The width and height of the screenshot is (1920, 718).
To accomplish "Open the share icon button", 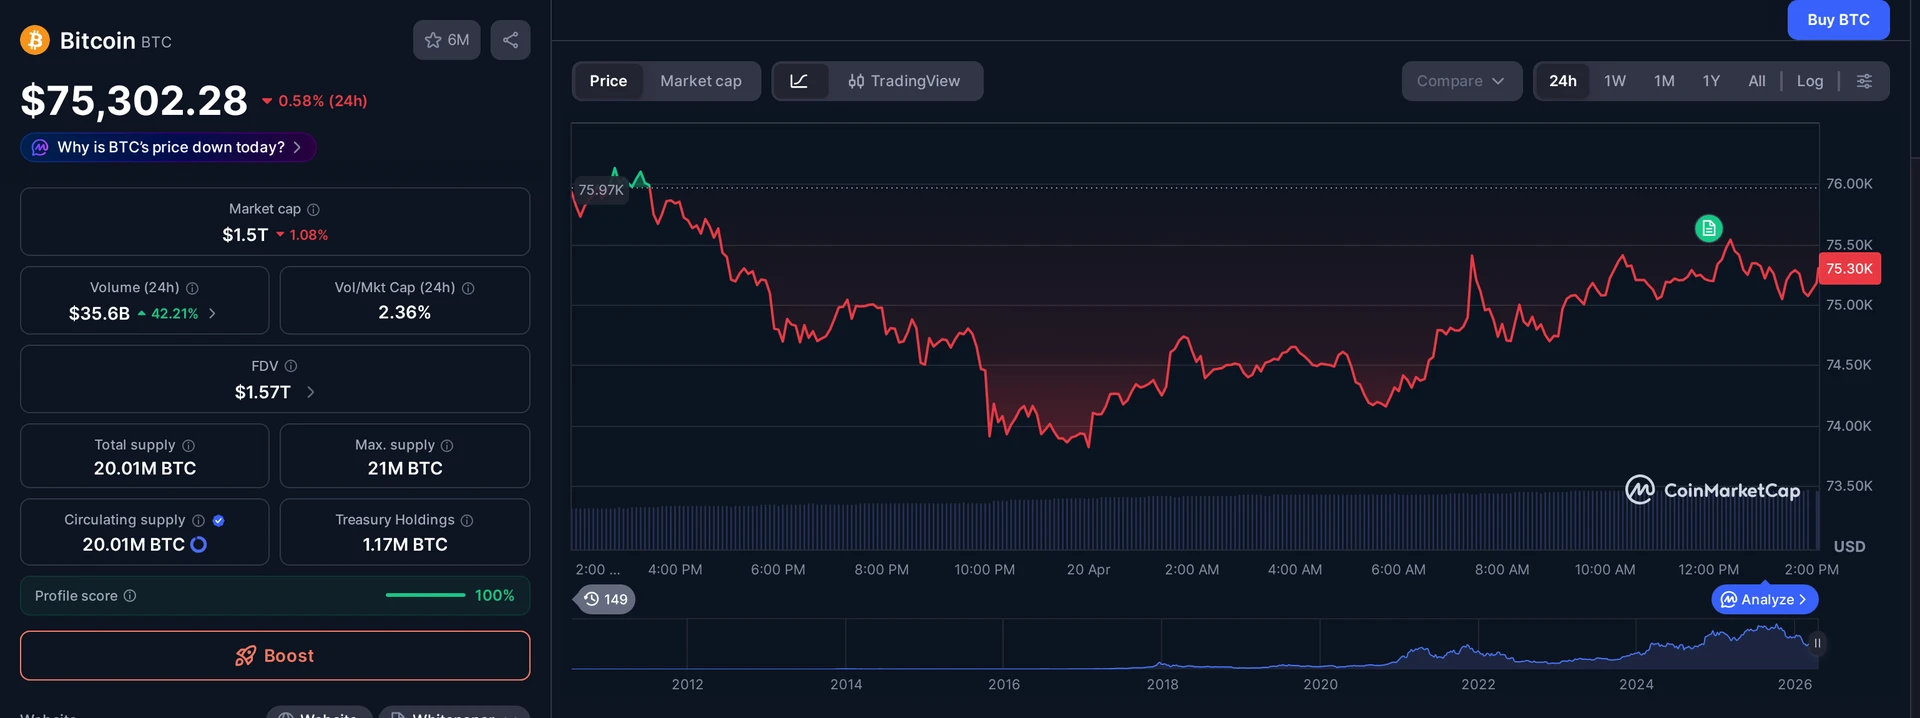I will pyautogui.click(x=510, y=40).
